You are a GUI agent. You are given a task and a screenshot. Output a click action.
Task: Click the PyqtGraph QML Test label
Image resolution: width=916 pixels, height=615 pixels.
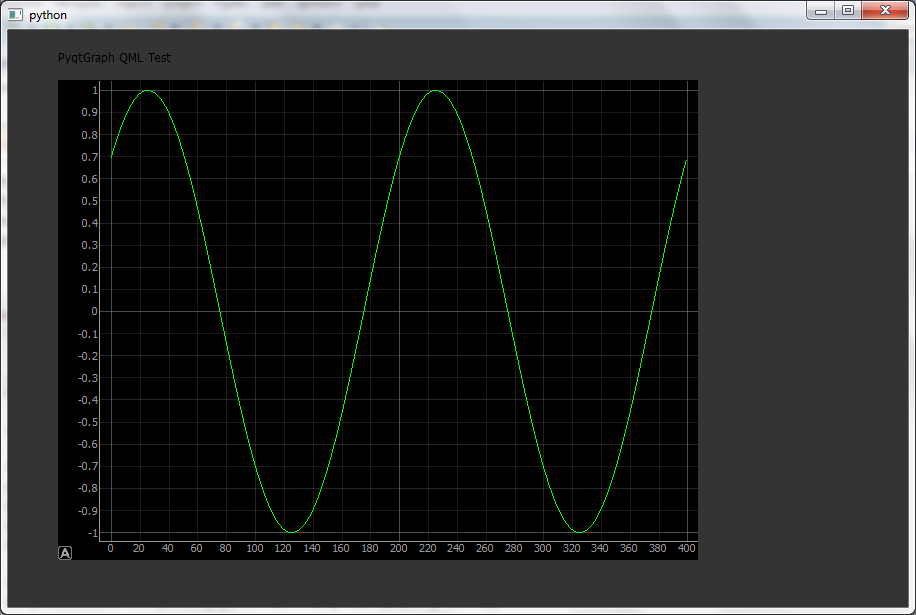114,57
